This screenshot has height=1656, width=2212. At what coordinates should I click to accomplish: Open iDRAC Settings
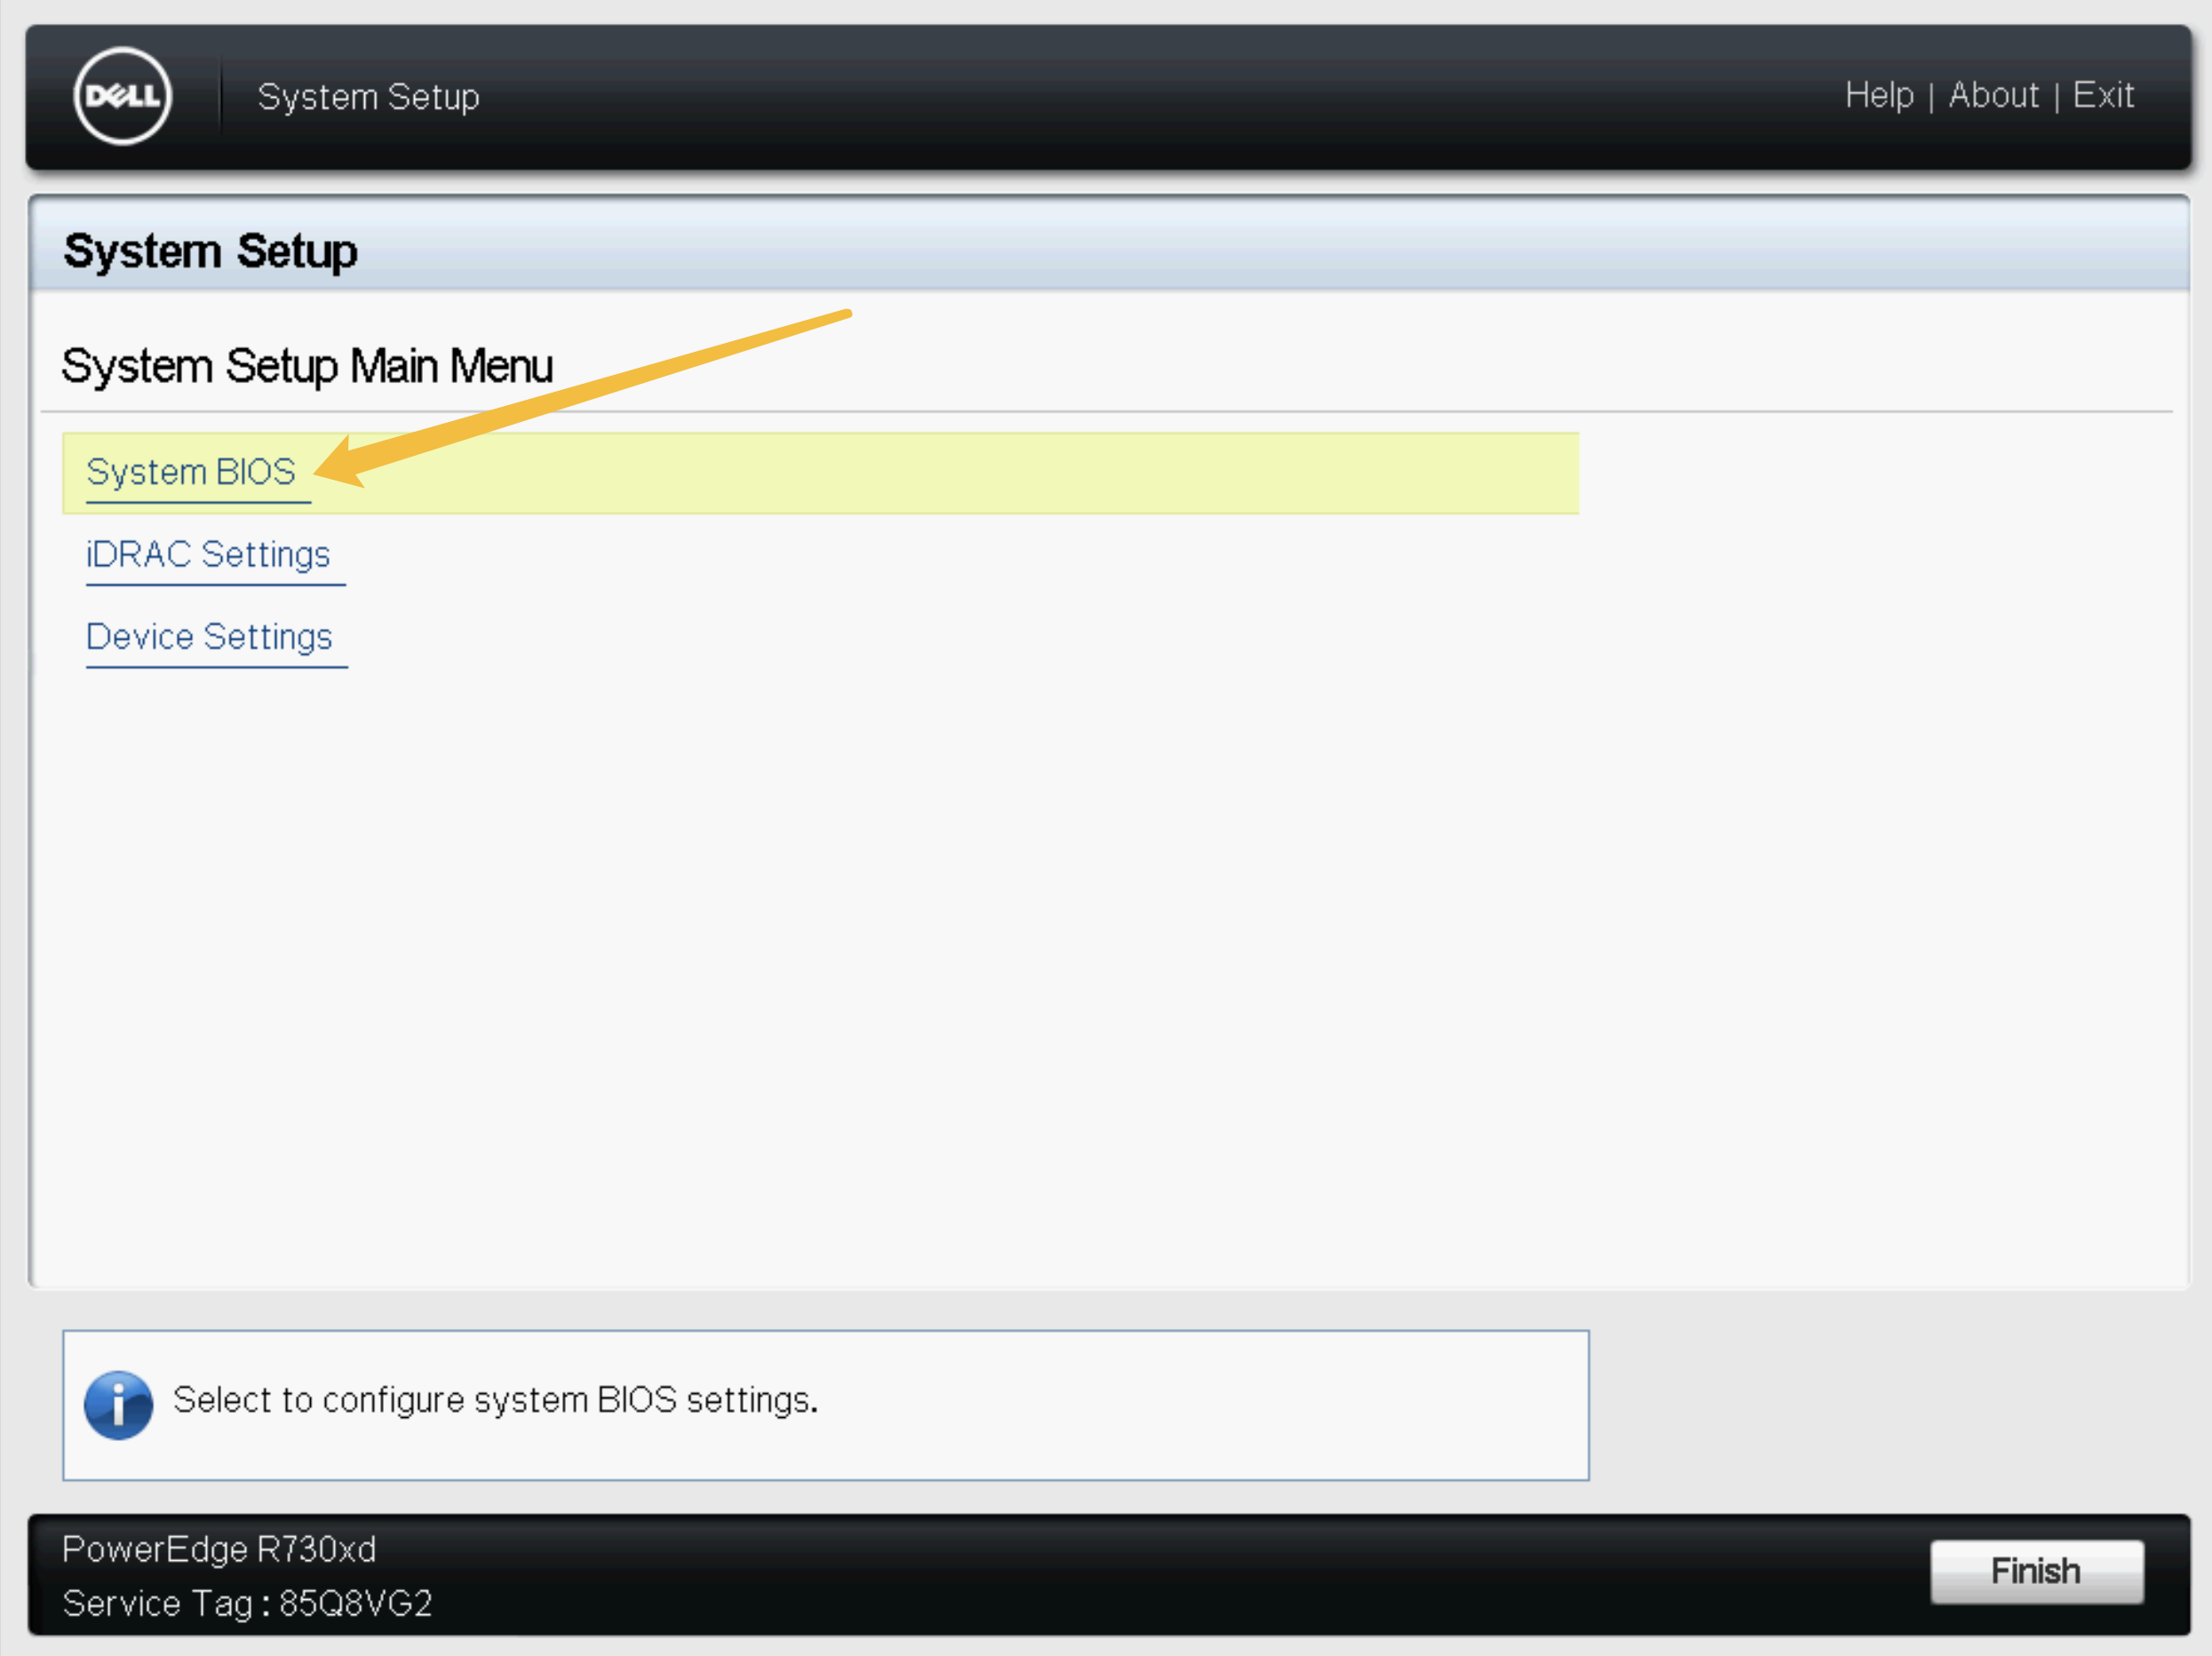tap(208, 554)
